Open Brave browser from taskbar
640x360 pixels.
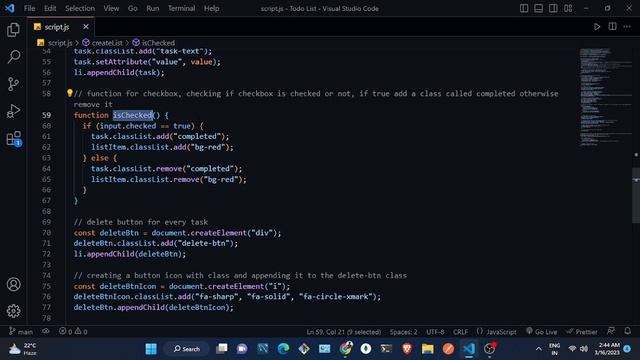[407, 349]
